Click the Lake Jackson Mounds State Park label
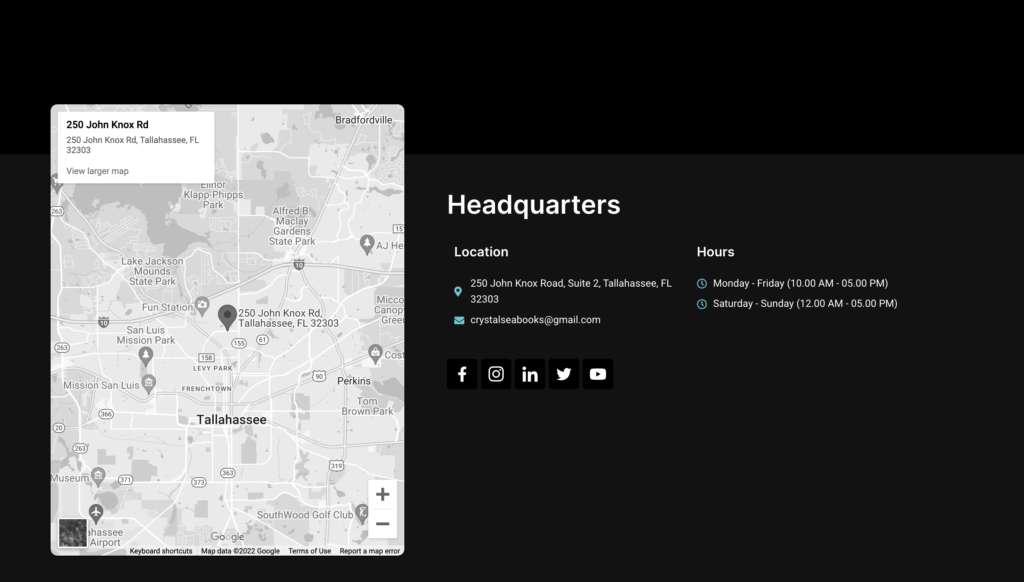The height and width of the screenshot is (582, 1024). [152, 271]
